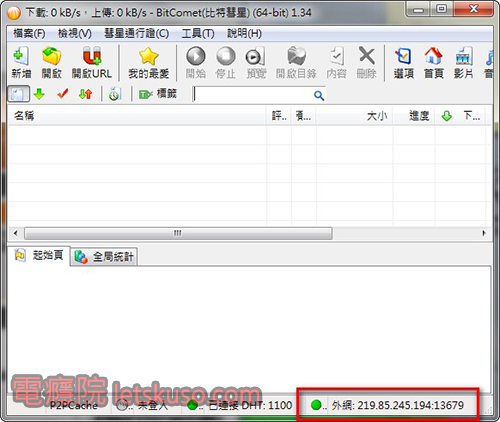Image resolution: width=500 pixels, height=422 pixels.
Task: Switch to the 全局統計 tab
Action: point(104,257)
